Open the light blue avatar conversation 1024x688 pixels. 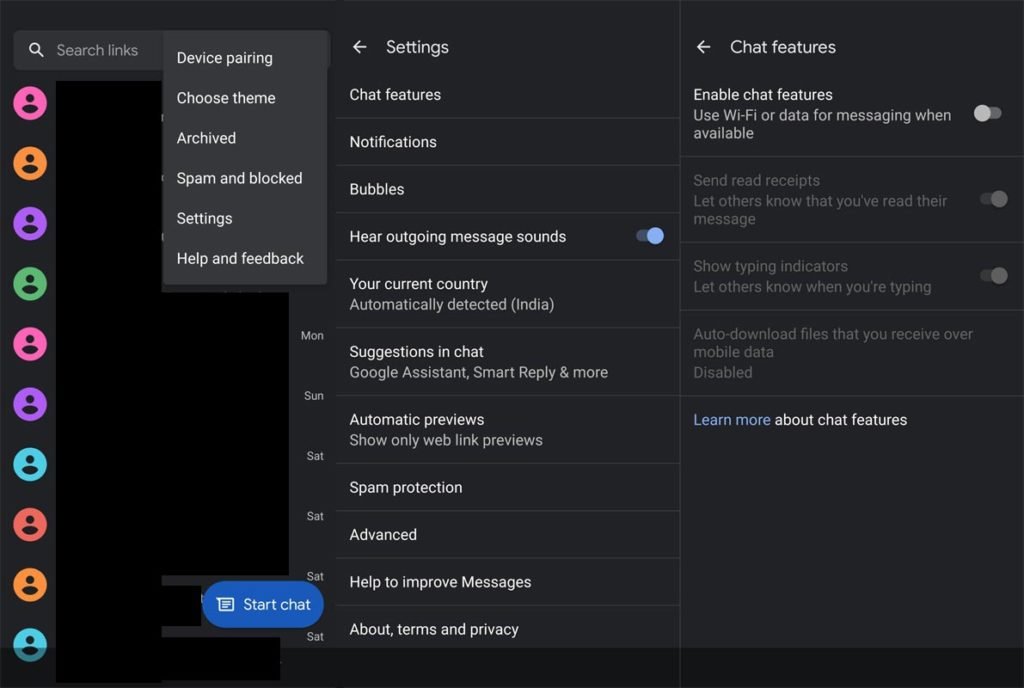tap(29, 463)
